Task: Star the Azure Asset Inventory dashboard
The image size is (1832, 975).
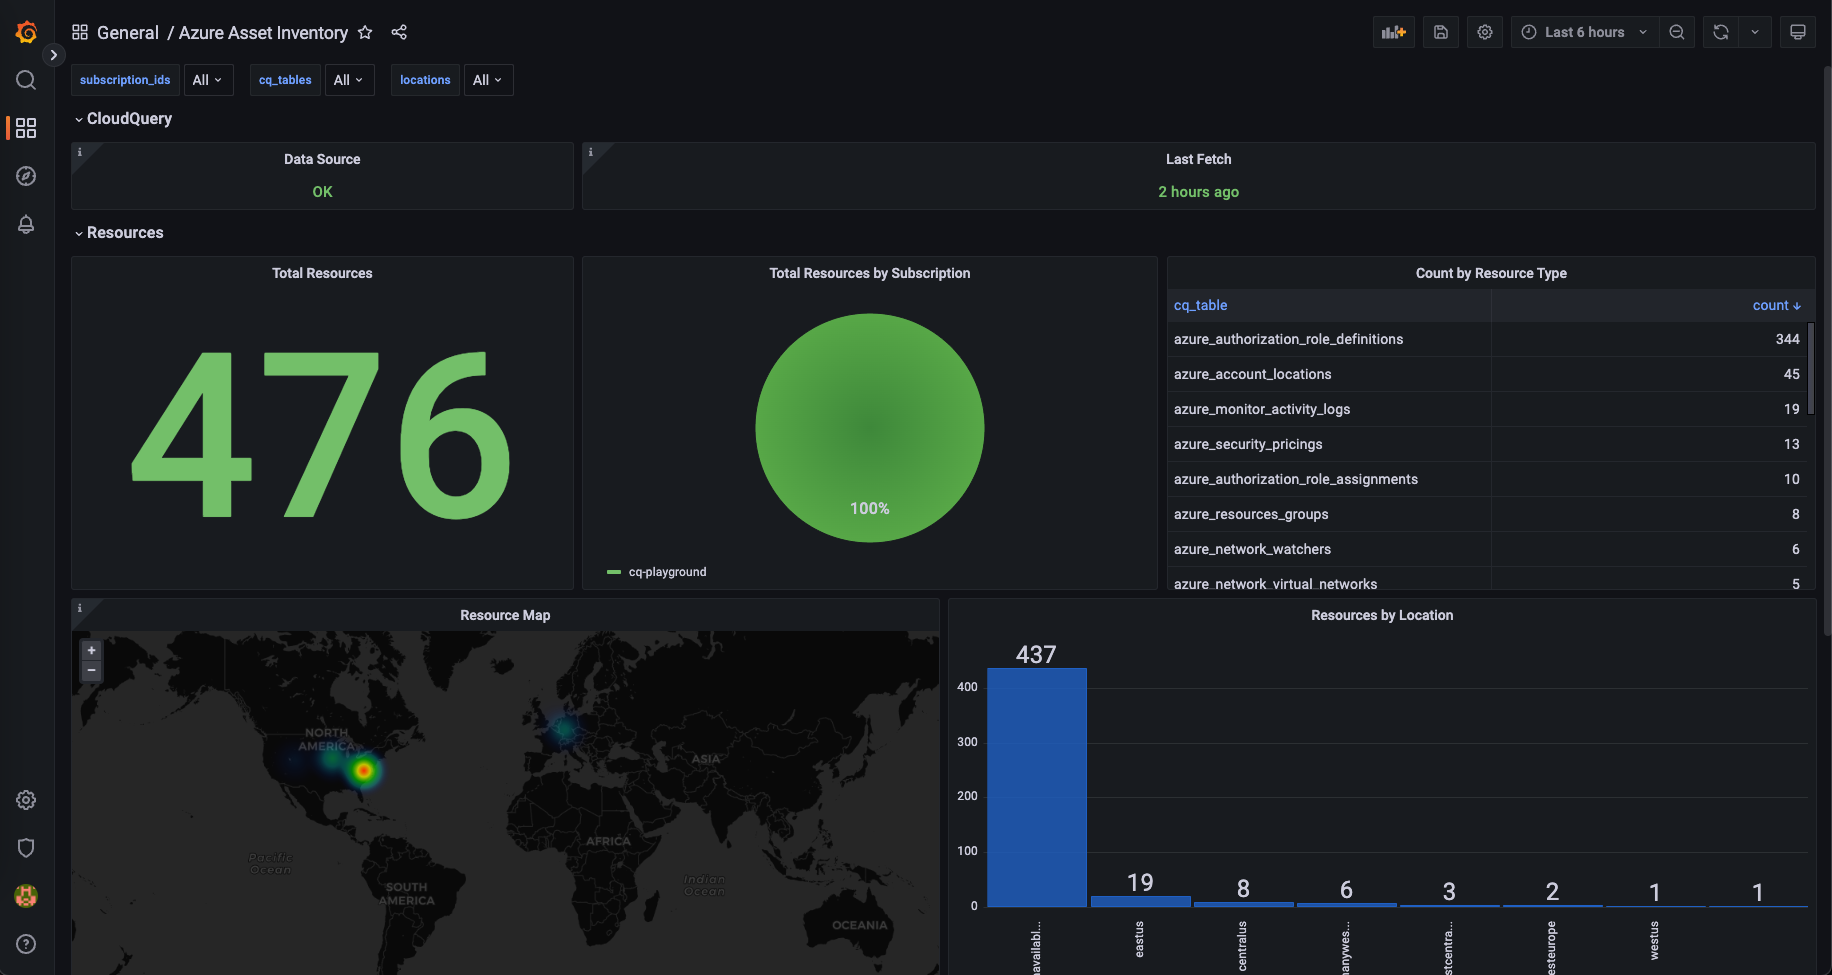Action: tap(365, 32)
